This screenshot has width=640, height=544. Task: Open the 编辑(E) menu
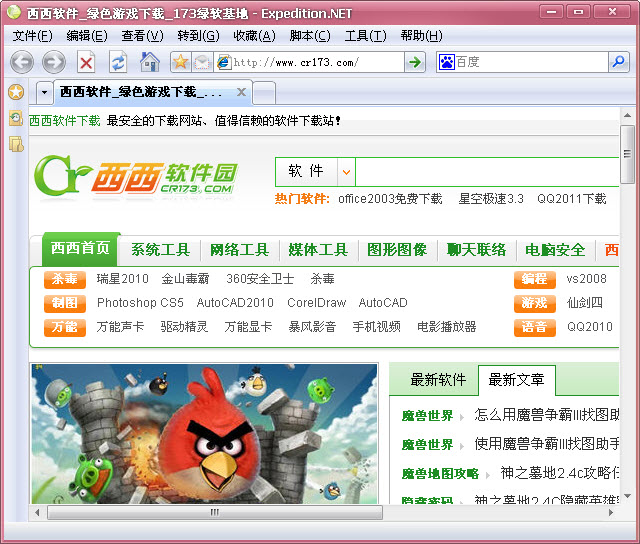[87, 36]
